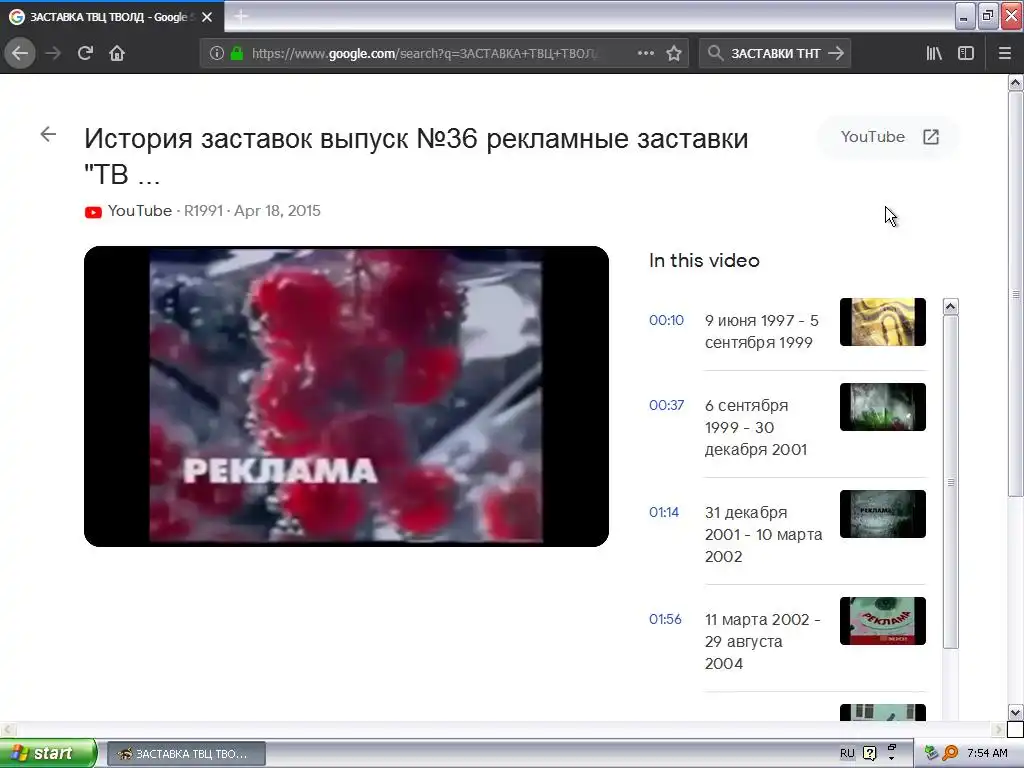The image size is (1024, 768).
Task: Play the РЕКЛАМА video preview
Action: [x=346, y=396]
